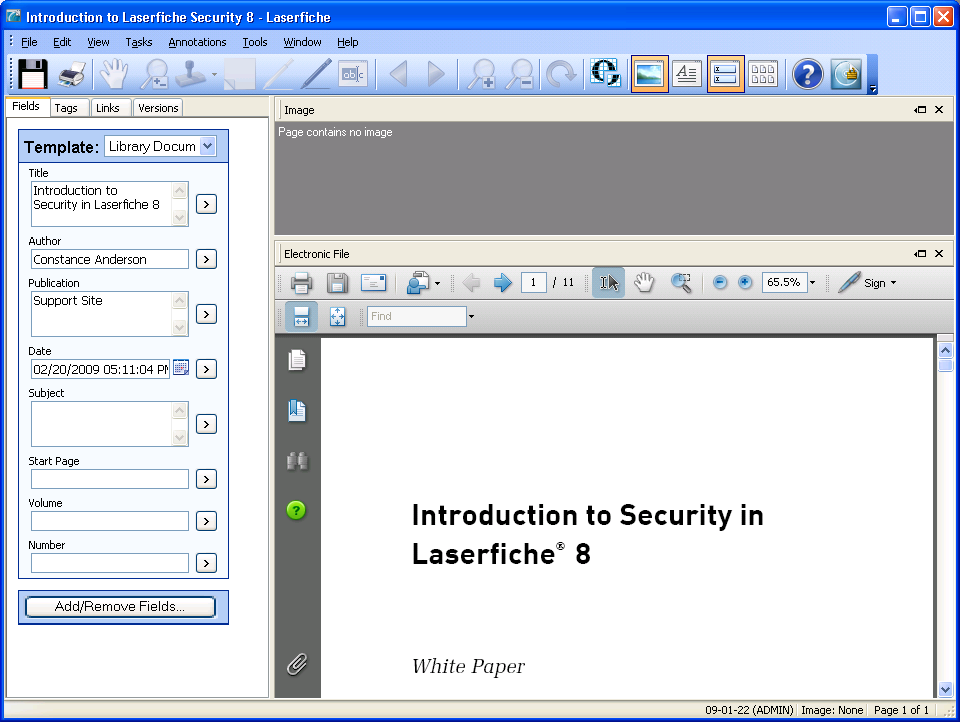Viewport: 960px width, 722px height.
Task: Click the PDF fit one full page icon
Action: (337, 317)
